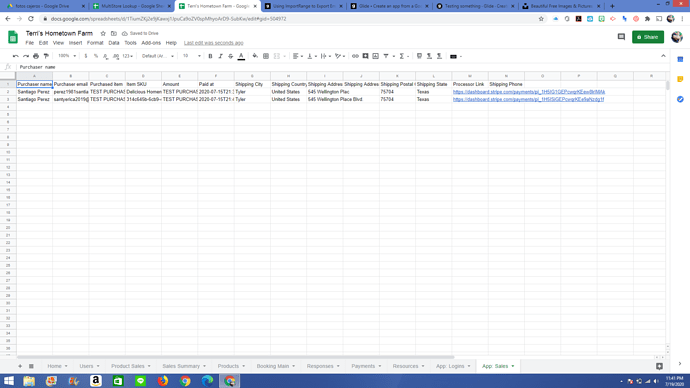Add a new sheet with plus icon

point(20,366)
